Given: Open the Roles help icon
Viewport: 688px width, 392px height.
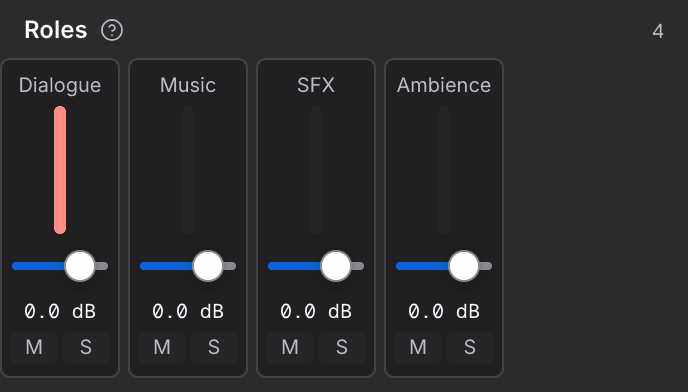Looking at the screenshot, I should pyautogui.click(x=112, y=31).
